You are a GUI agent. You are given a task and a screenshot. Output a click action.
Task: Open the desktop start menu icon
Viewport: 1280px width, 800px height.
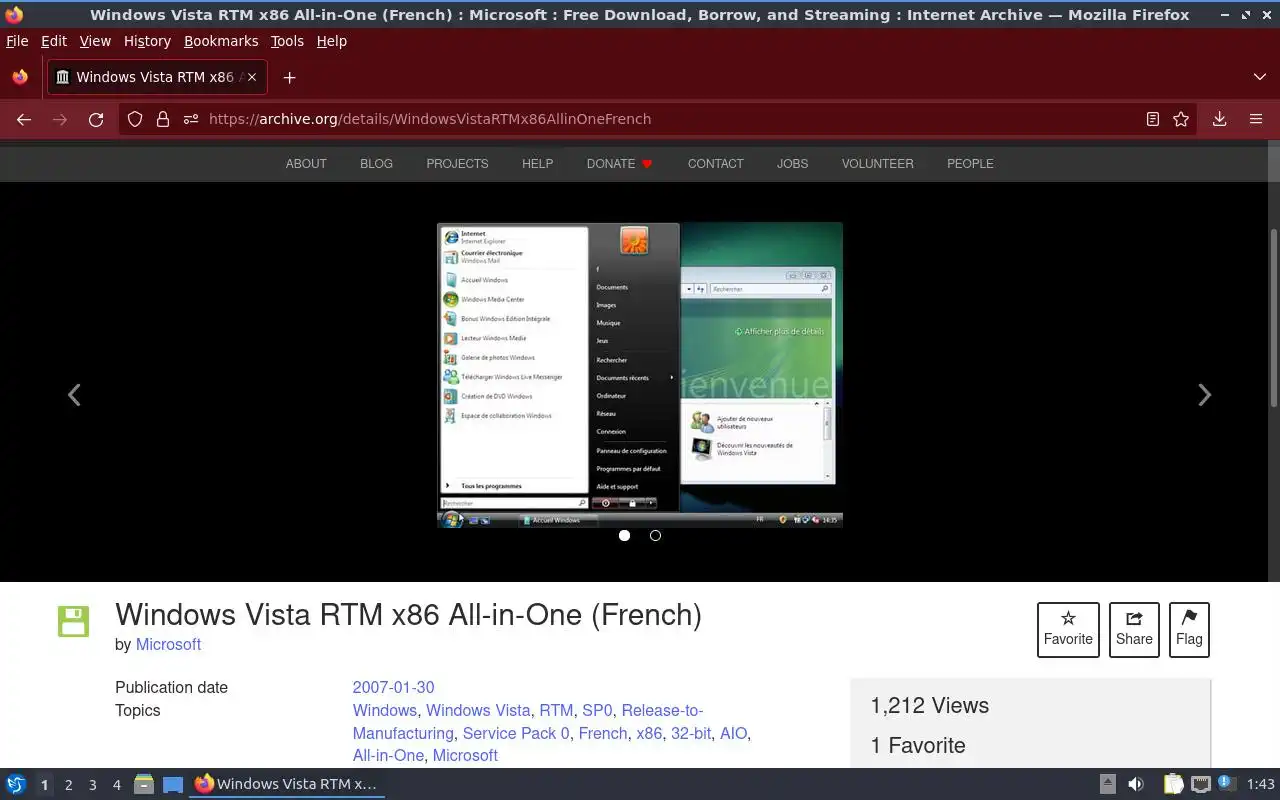[x=15, y=784]
